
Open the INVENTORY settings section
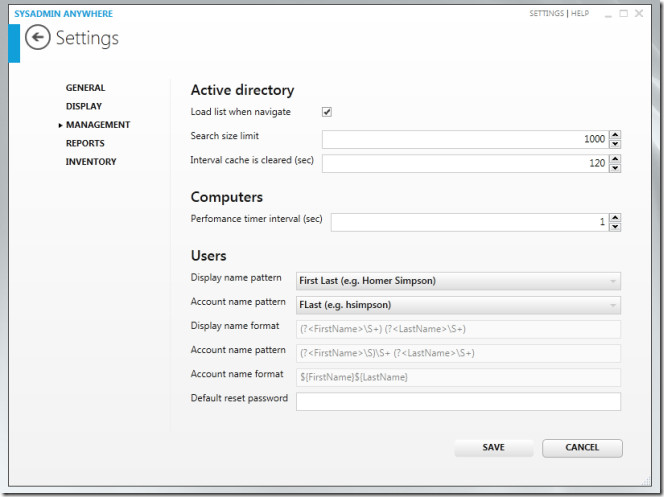[91, 162]
